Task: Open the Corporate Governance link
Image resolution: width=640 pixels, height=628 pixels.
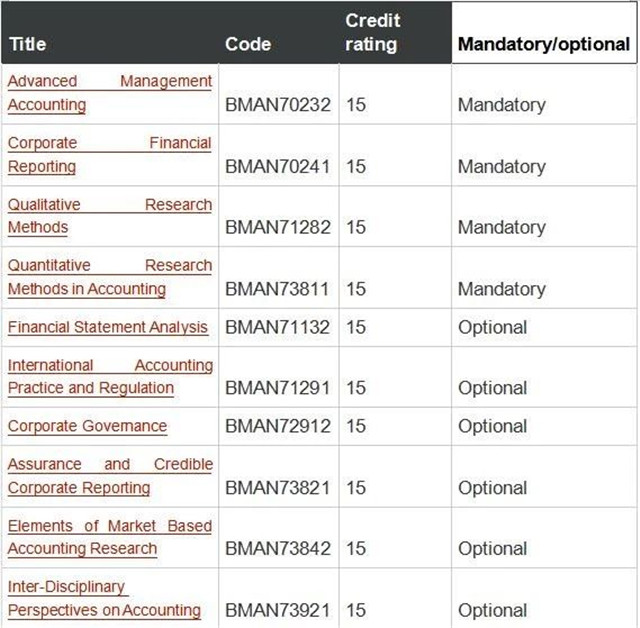Action: tap(87, 426)
